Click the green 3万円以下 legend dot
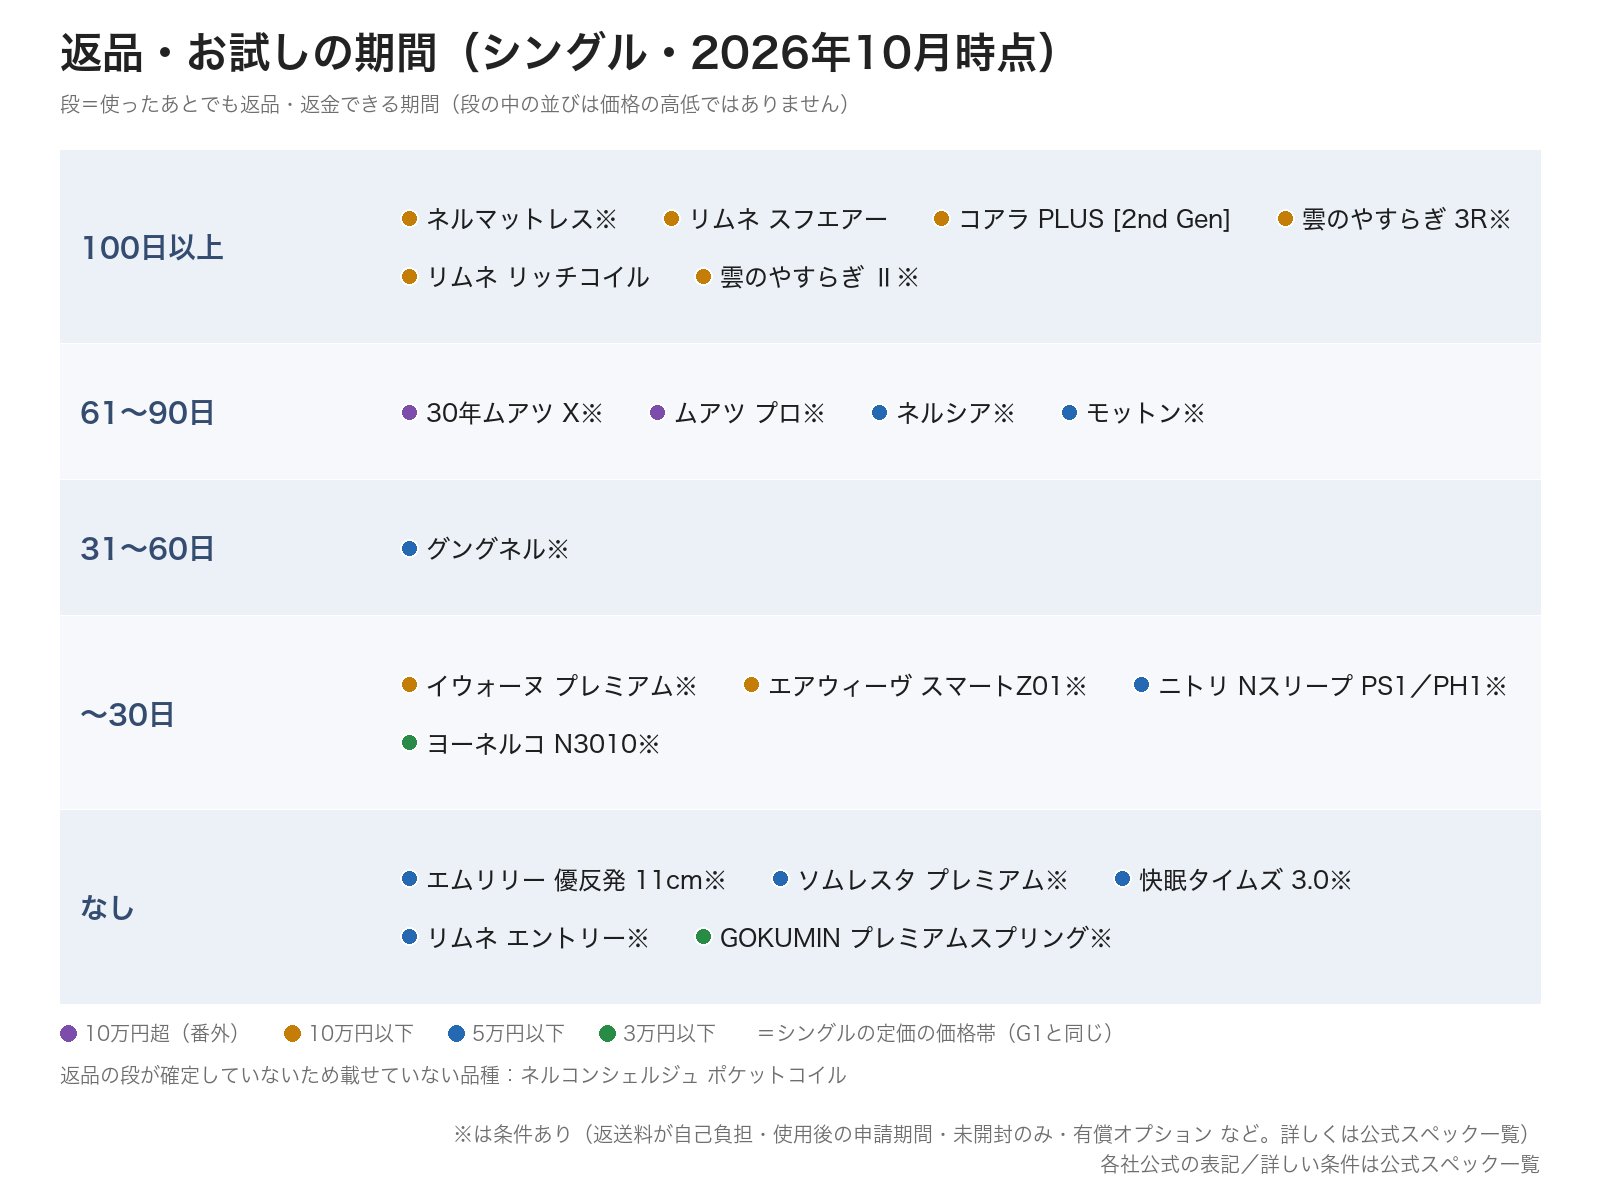The image size is (1600, 1200). [x=607, y=1034]
